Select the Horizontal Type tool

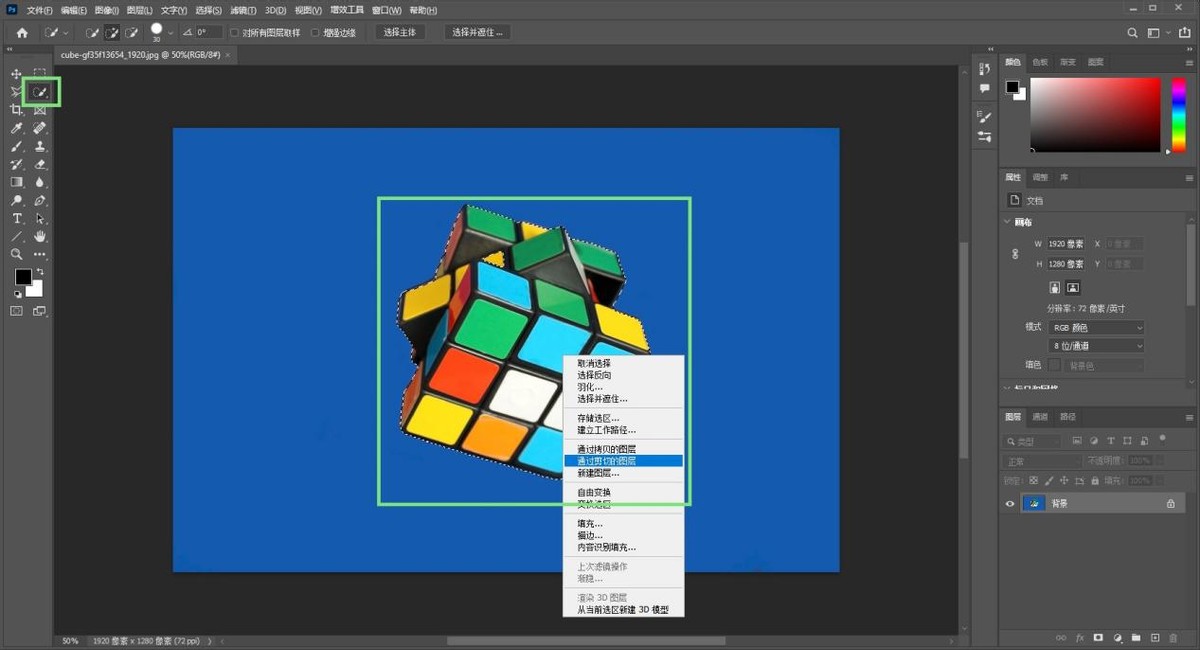17,218
